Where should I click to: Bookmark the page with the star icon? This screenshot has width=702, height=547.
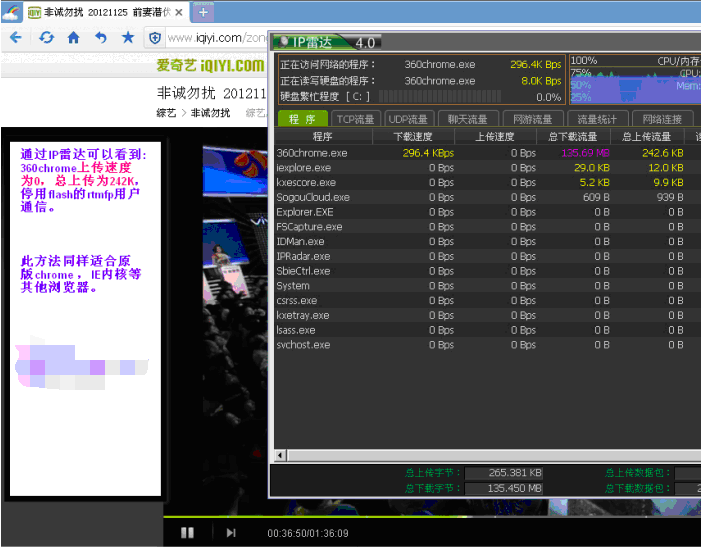pyautogui.click(x=128, y=38)
